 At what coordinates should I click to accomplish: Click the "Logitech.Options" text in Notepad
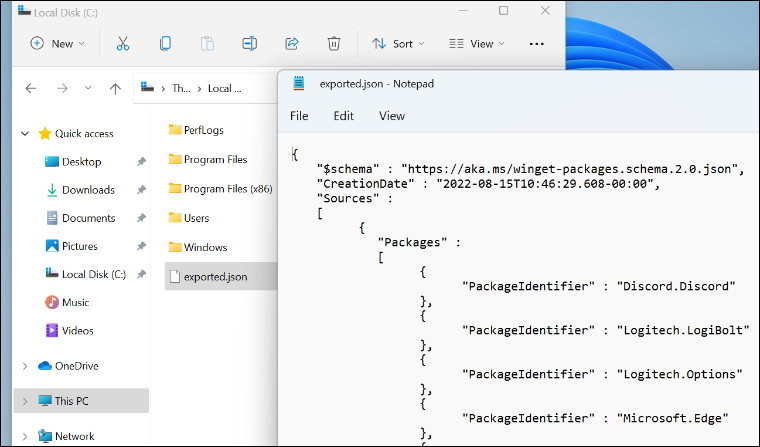coord(680,374)
